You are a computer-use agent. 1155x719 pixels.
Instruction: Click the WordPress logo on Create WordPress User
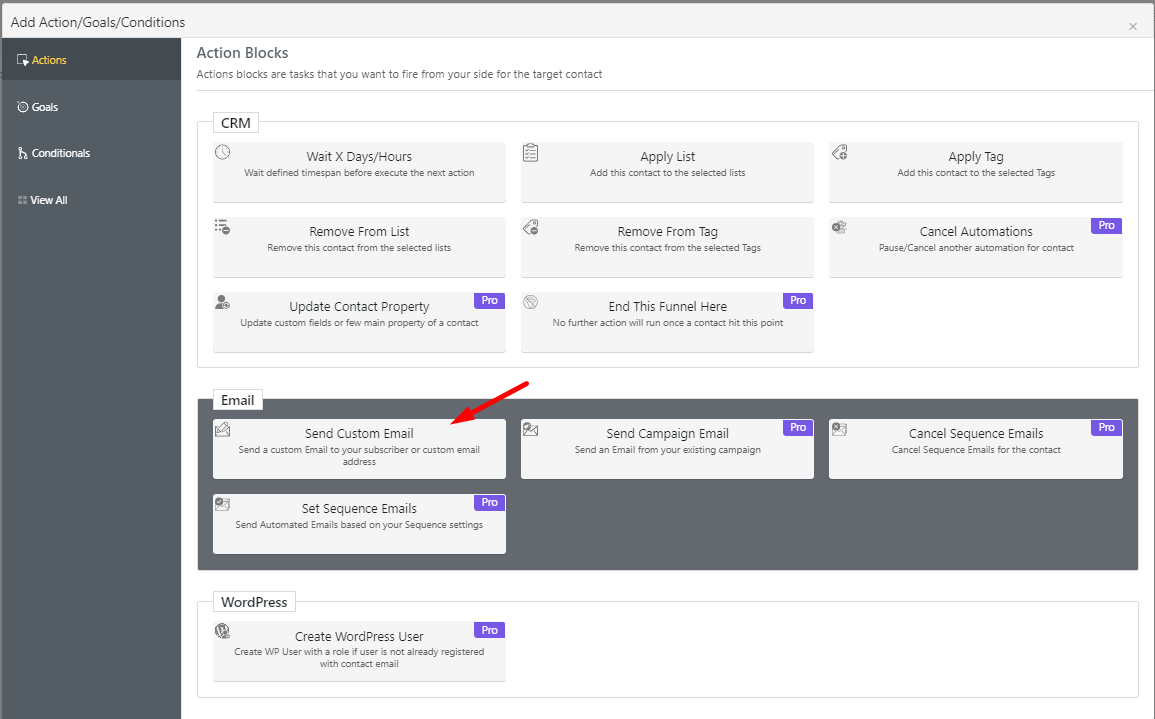221,629
